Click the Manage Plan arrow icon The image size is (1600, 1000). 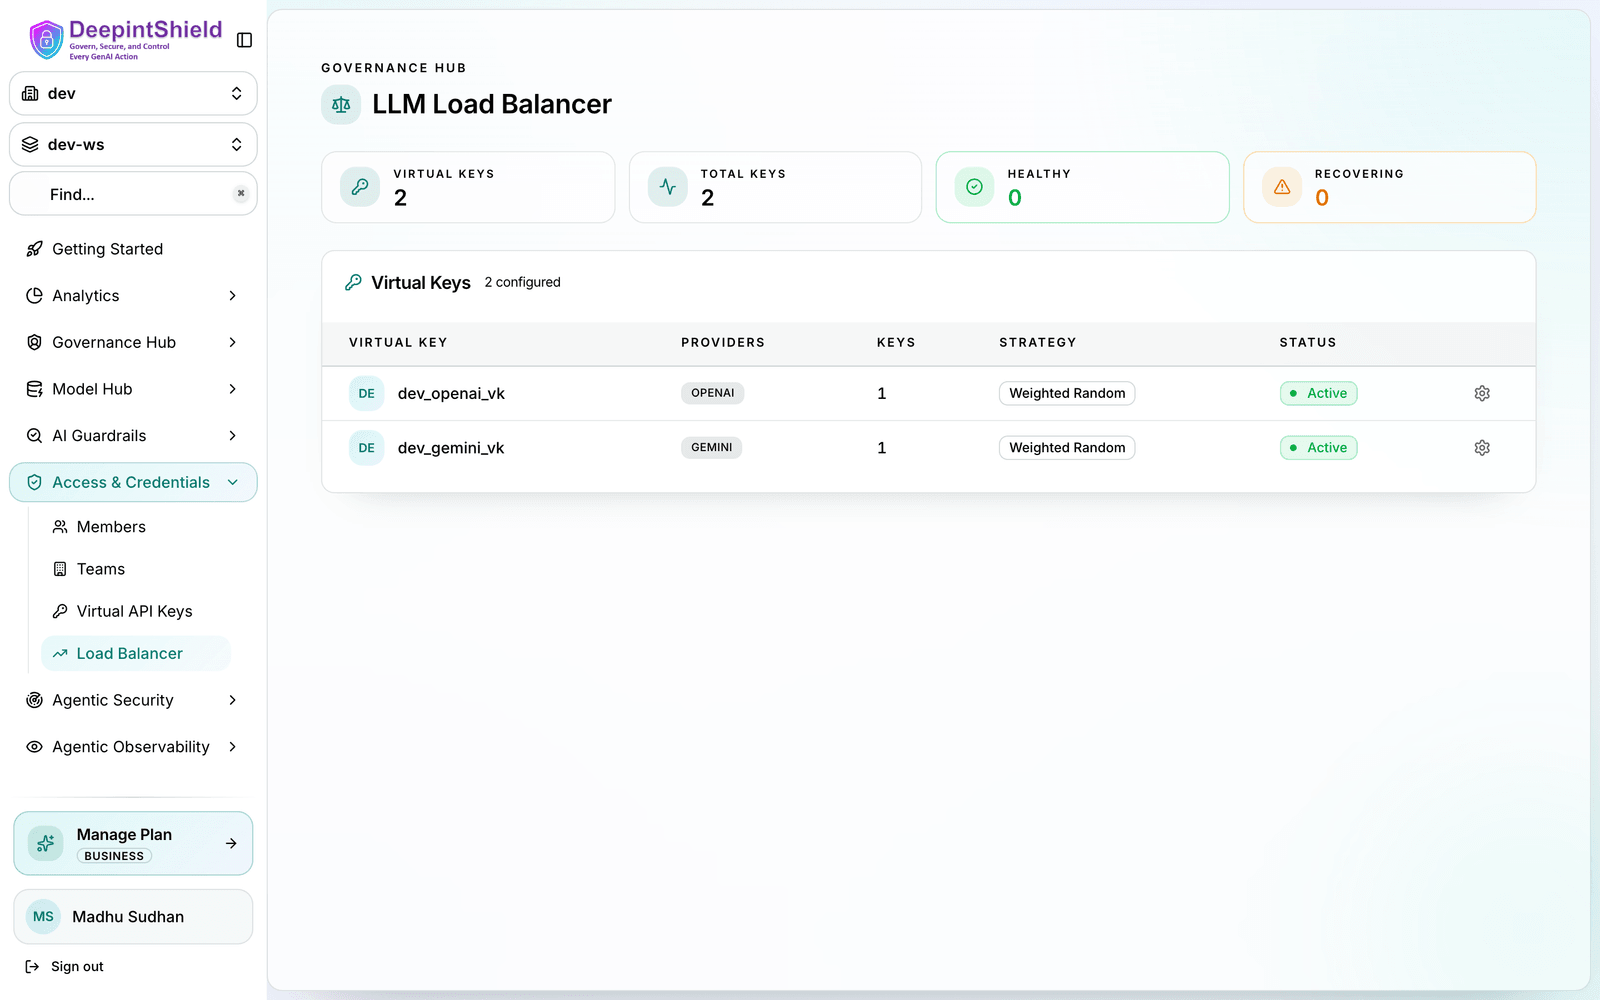231,844
